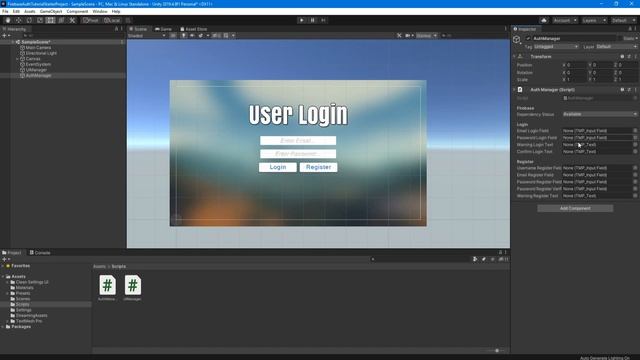This screenshot has height=360, width=640.
Task: Click the Email Login Field object picker
Action: point(635,131)
